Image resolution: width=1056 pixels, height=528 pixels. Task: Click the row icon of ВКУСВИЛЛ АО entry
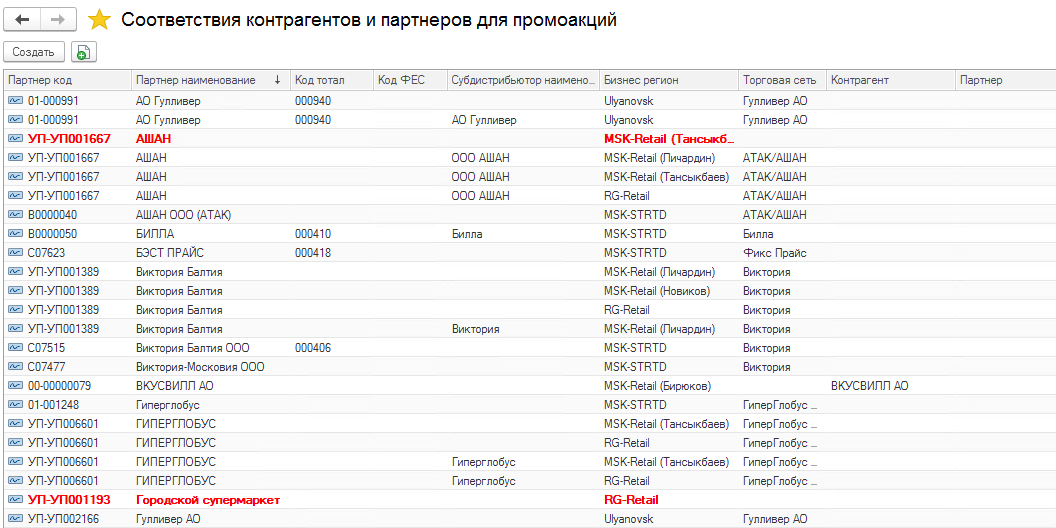point(15,386)
